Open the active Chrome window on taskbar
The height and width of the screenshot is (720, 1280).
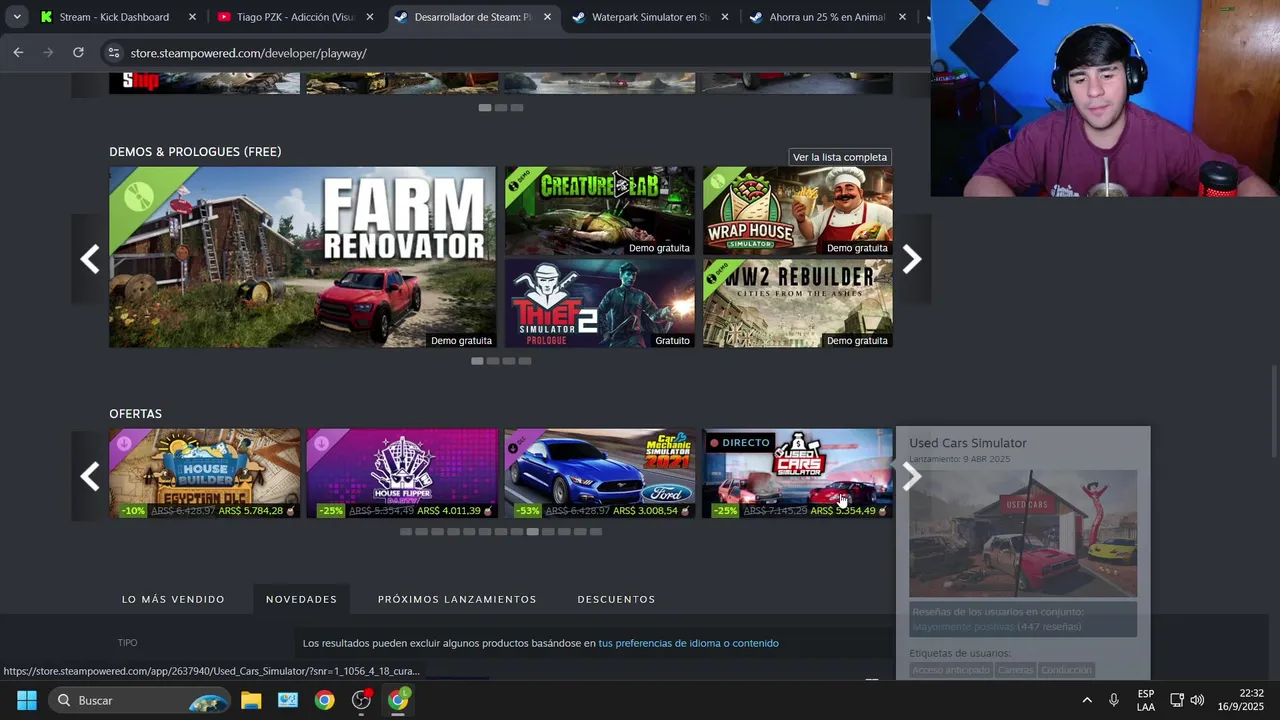pyautogui.click(x=398, y=700)
